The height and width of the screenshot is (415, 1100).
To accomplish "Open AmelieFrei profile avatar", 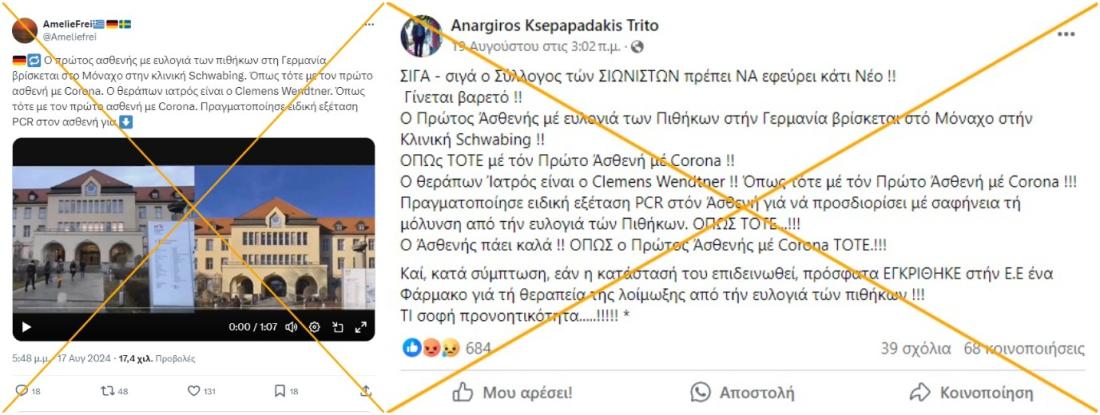I will (25, 30).
